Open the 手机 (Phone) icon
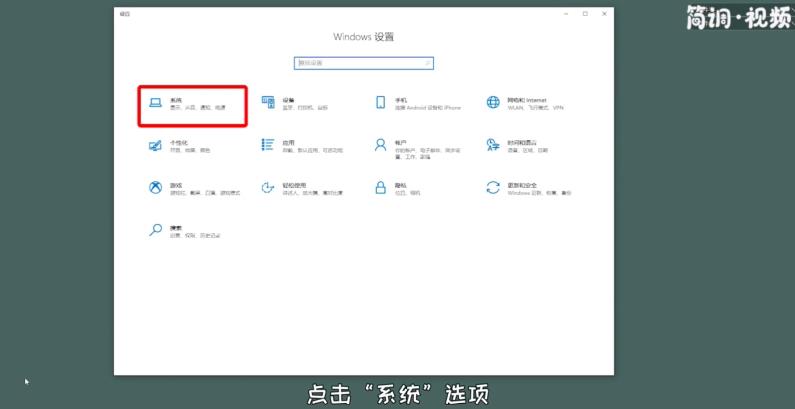Image resolution: width=795 pixels, height=409 pixels. click(x=380, y=103)
